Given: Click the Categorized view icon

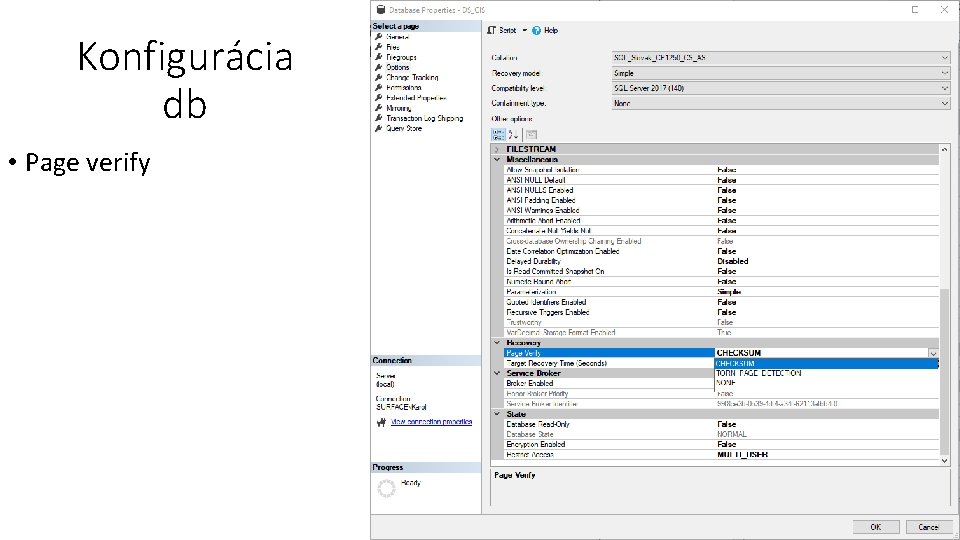Looking at the screenshot, I should click(498, 135).
